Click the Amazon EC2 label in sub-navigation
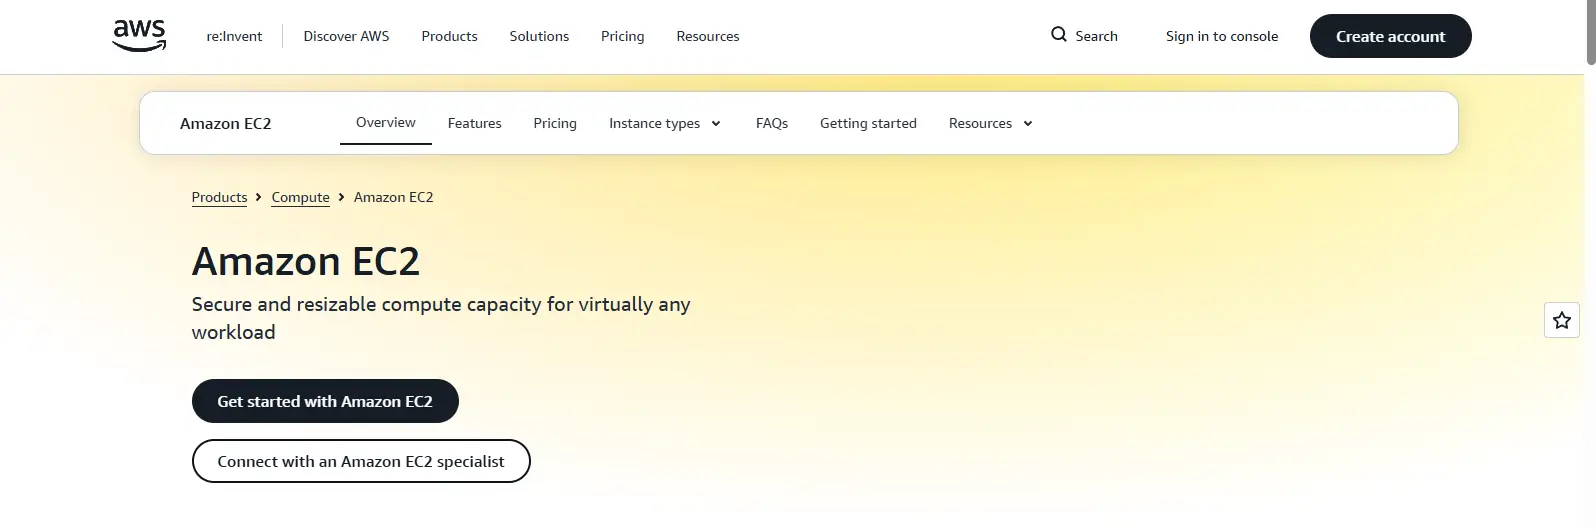 click(226, 124)
